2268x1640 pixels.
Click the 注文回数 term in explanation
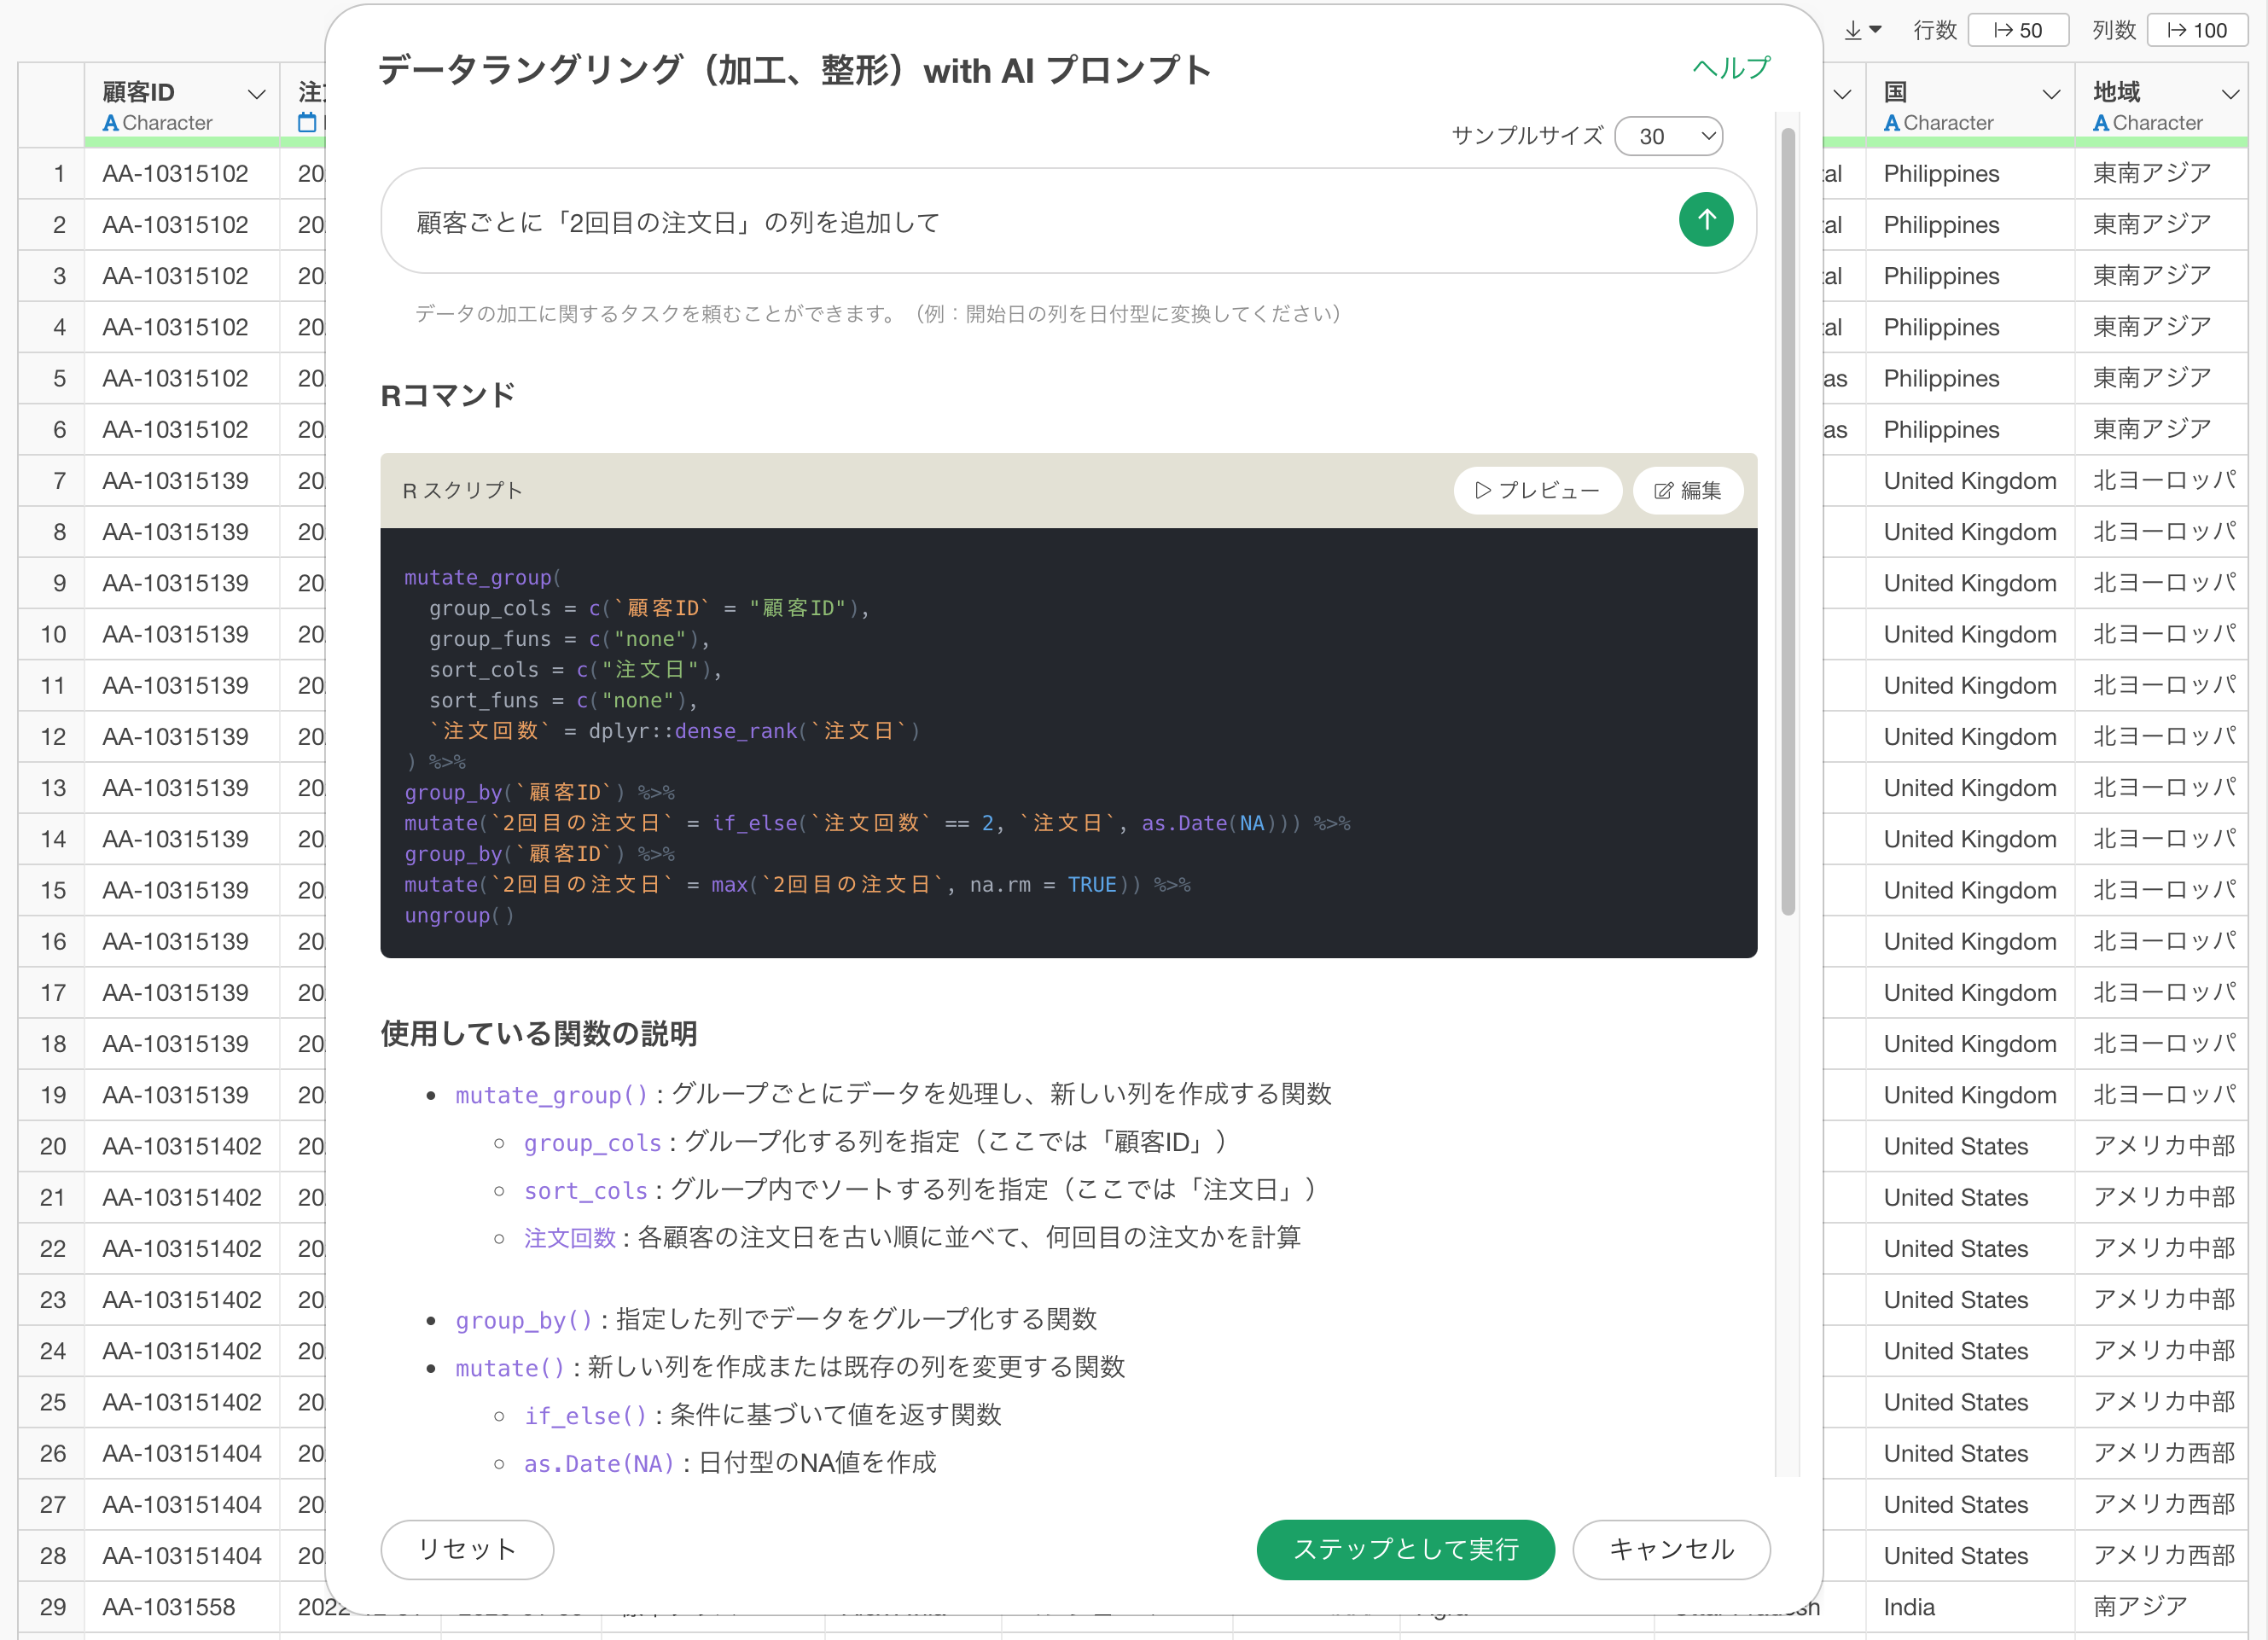(570, 1238)
